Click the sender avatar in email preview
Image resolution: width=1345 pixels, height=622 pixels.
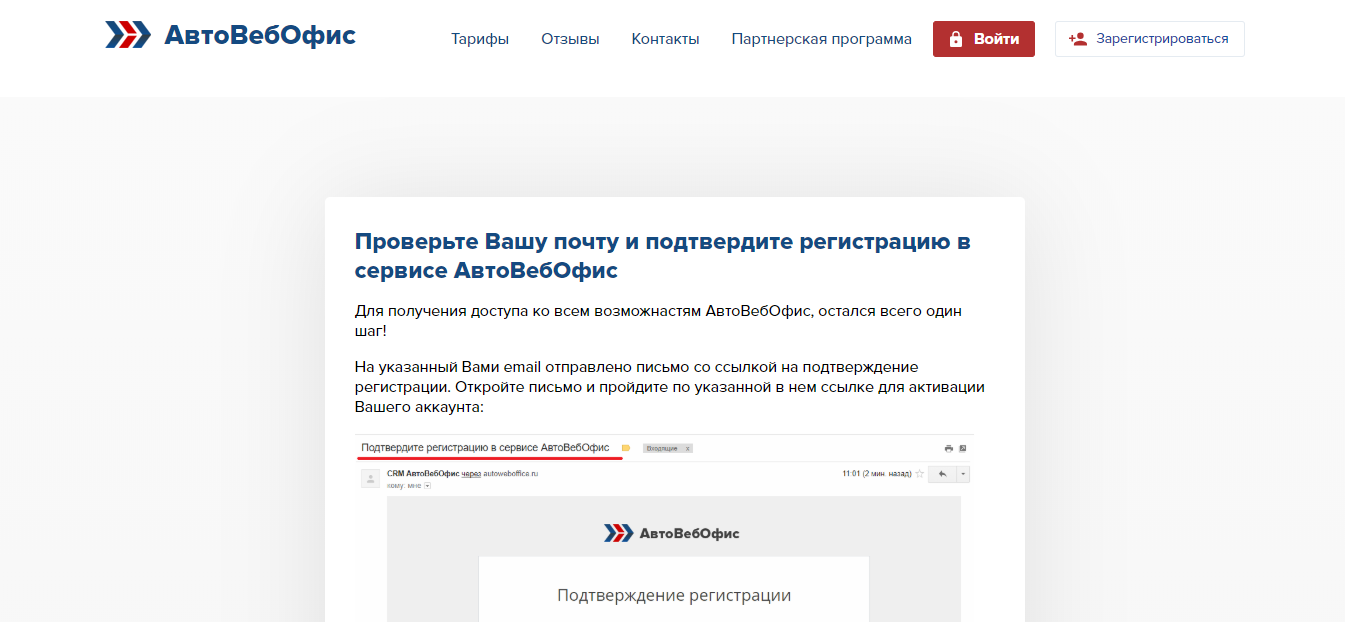coord(371,479)
